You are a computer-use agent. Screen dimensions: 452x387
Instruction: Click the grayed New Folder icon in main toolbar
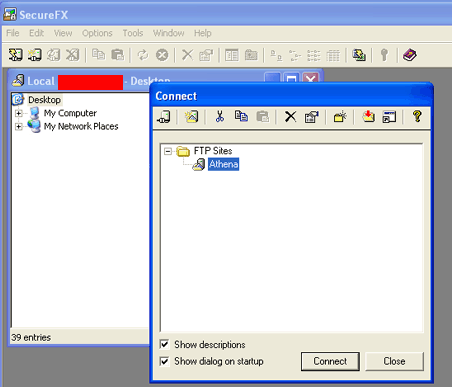[x=251, y=55]
